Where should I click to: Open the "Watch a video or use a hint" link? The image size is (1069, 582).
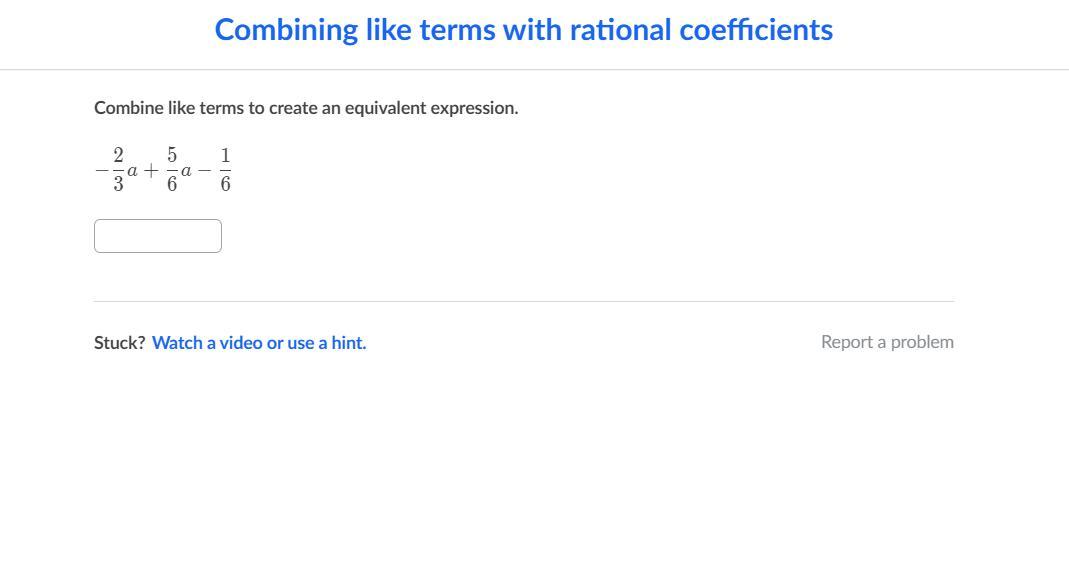tap(259, 342)
